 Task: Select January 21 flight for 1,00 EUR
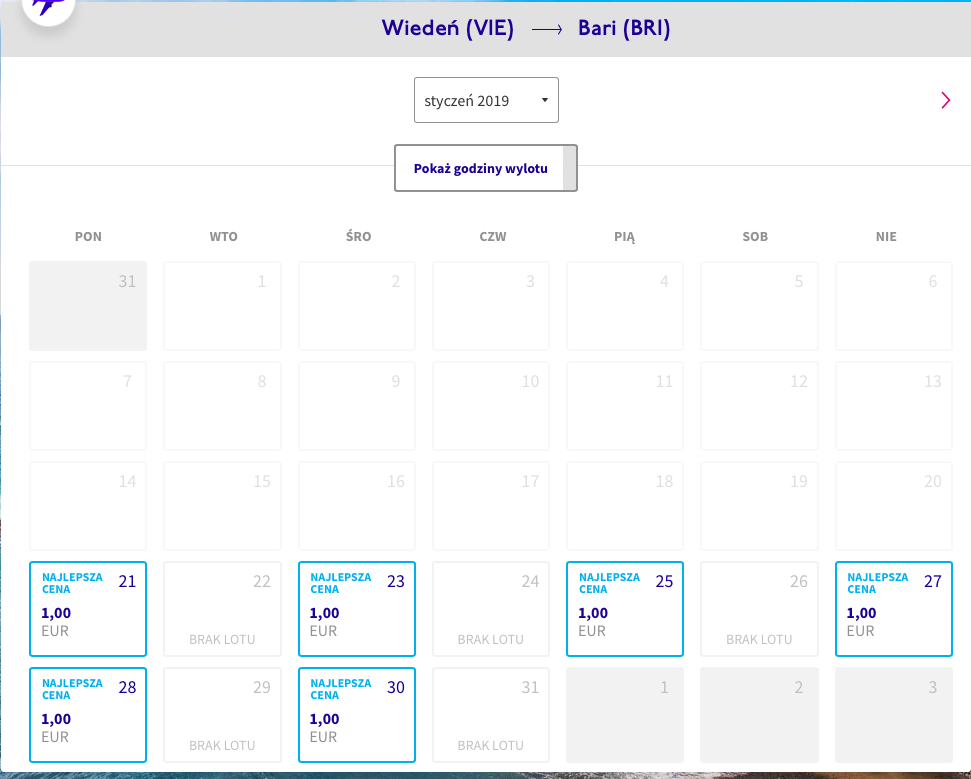[88, 609]
